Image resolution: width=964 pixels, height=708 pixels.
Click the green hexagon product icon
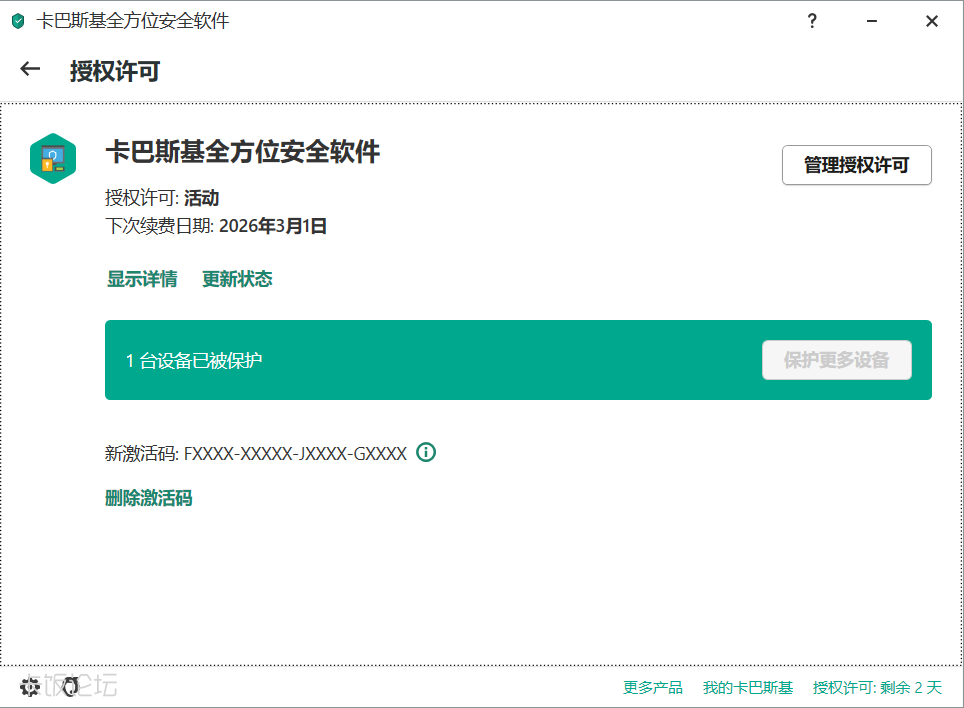coord(53,158)
